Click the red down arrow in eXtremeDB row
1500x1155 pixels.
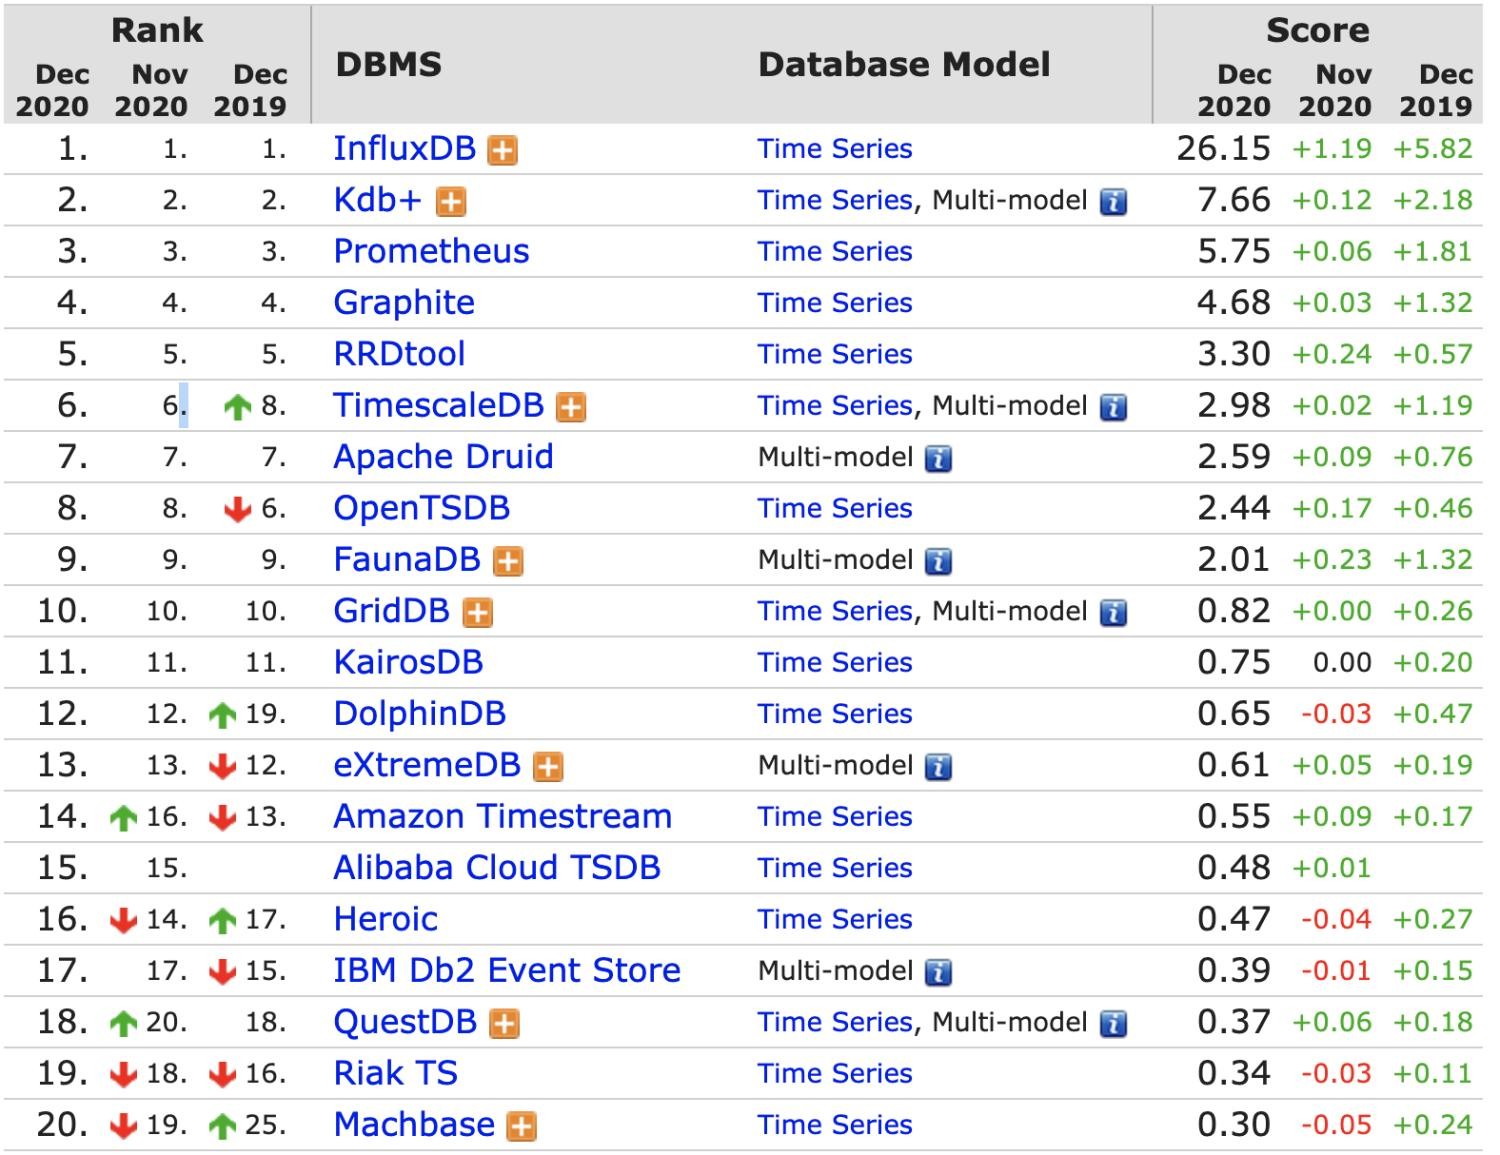point(222,767)
